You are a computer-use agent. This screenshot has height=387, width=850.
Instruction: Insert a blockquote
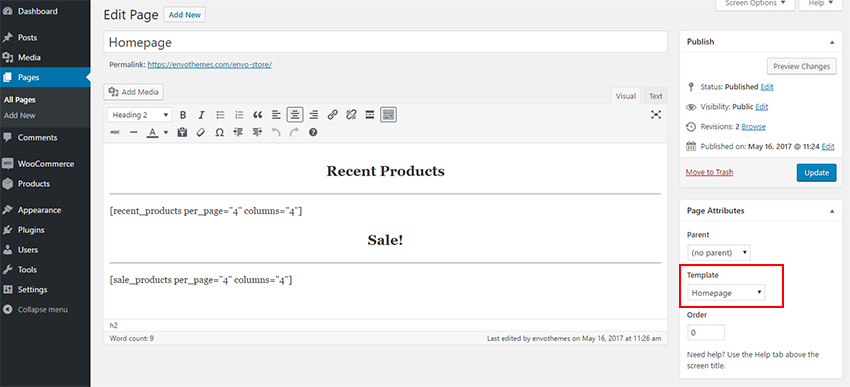tap(257, 115)
